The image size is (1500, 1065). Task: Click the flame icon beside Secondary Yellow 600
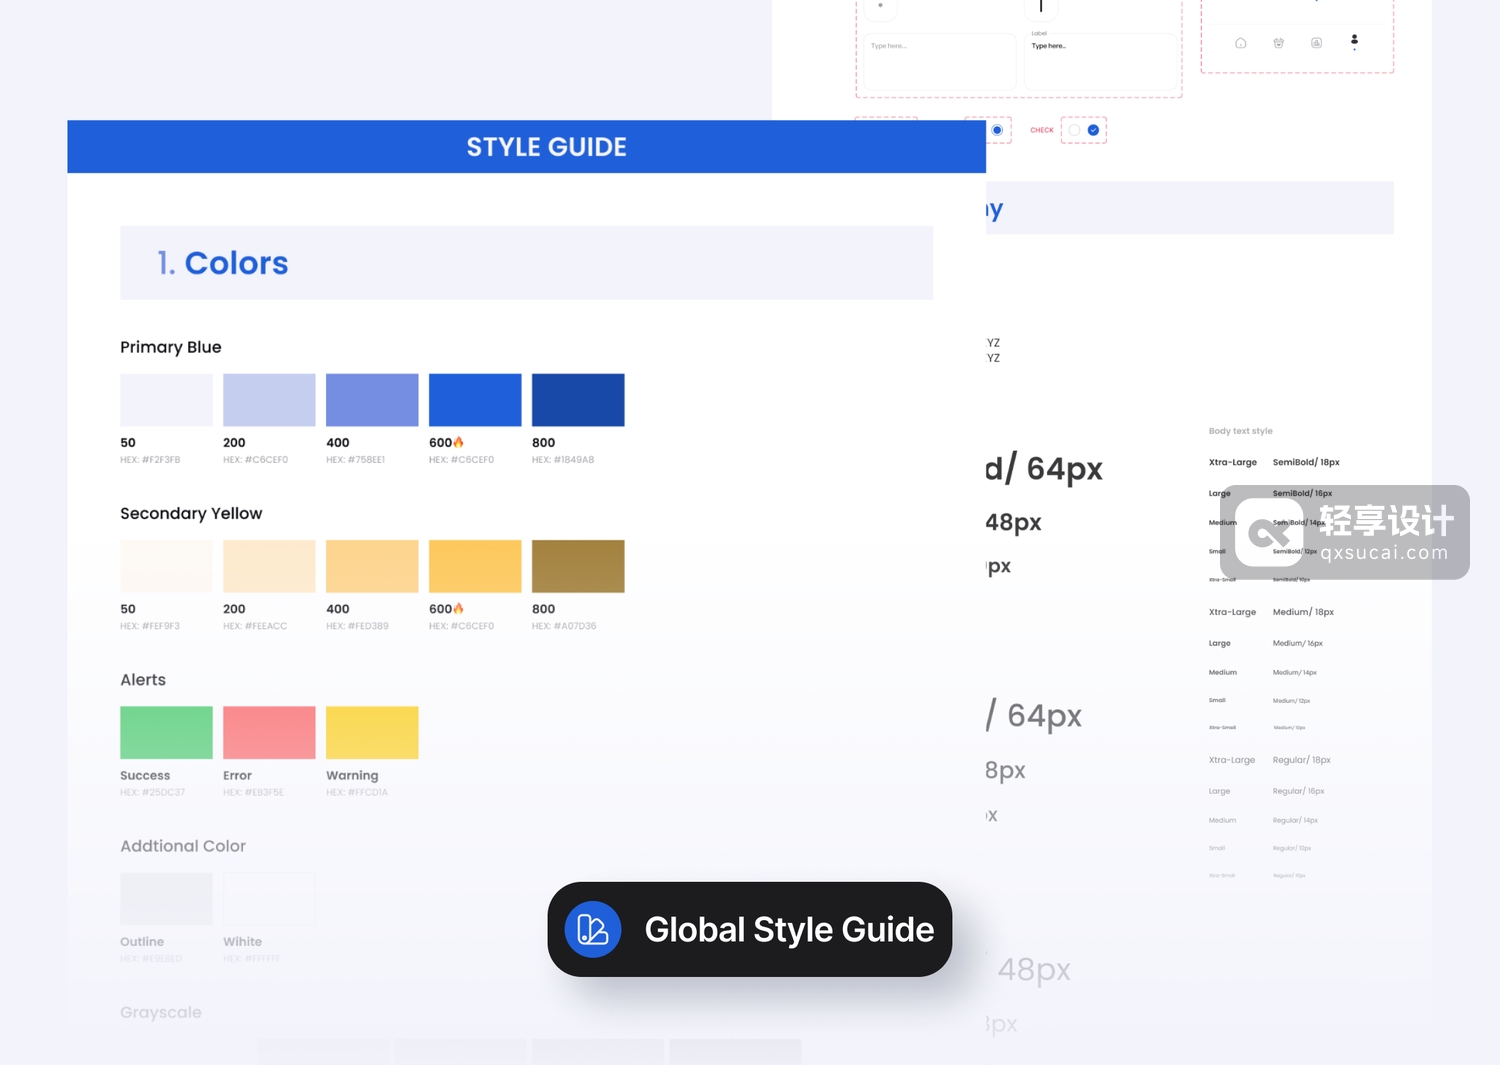tap(459, 608)
